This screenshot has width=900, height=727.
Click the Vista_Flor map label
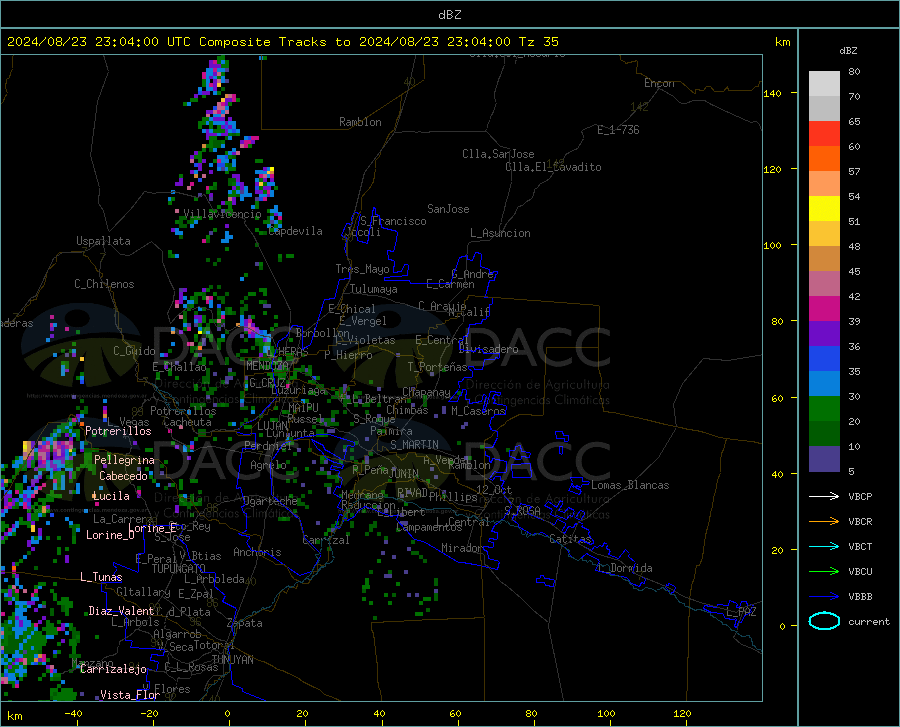(x=130, y=695)
